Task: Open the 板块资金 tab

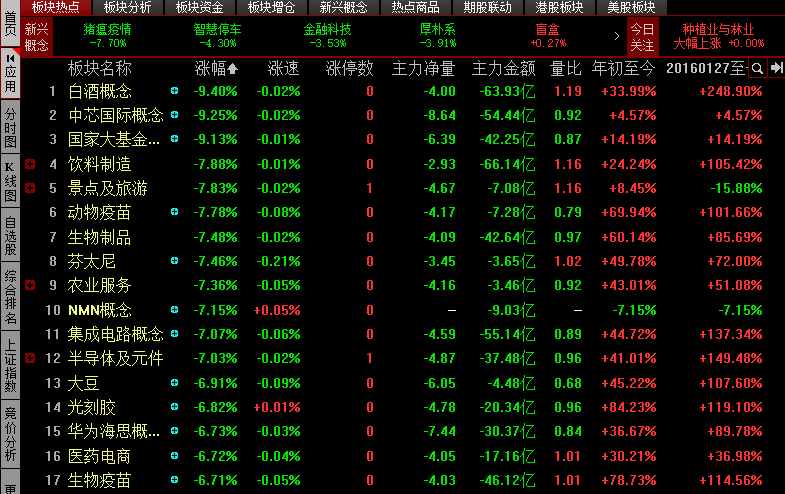Action: click(199, 7)
